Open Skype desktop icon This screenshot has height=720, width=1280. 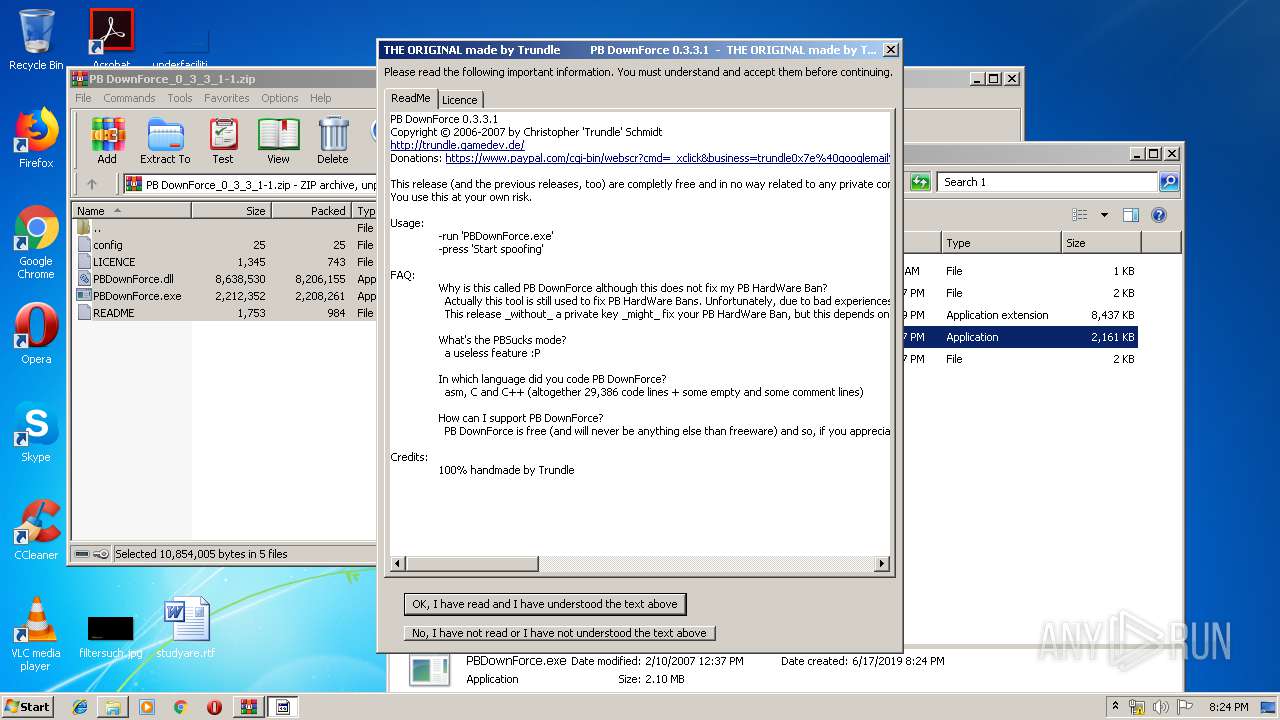36,432
